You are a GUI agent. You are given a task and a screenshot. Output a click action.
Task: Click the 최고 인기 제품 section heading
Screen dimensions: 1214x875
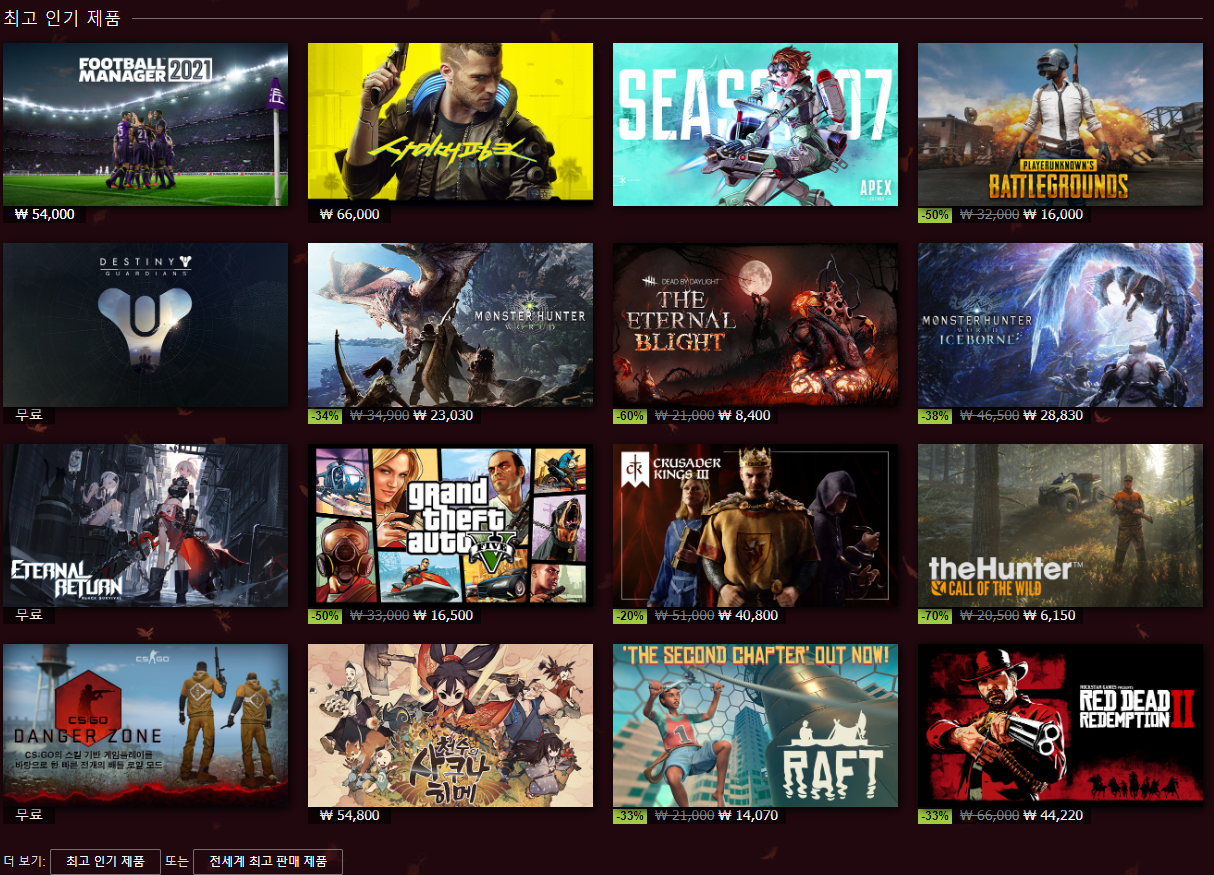tap(62, 17)
